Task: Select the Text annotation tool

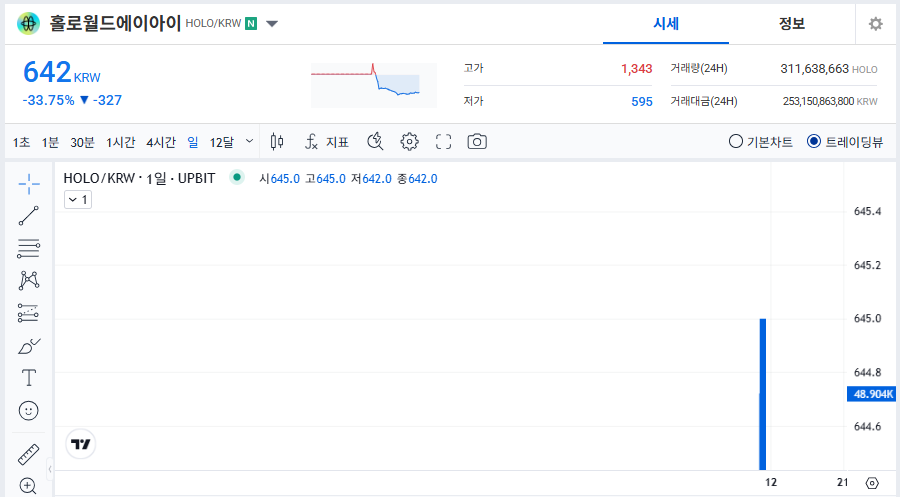Action: click(29, 378)
